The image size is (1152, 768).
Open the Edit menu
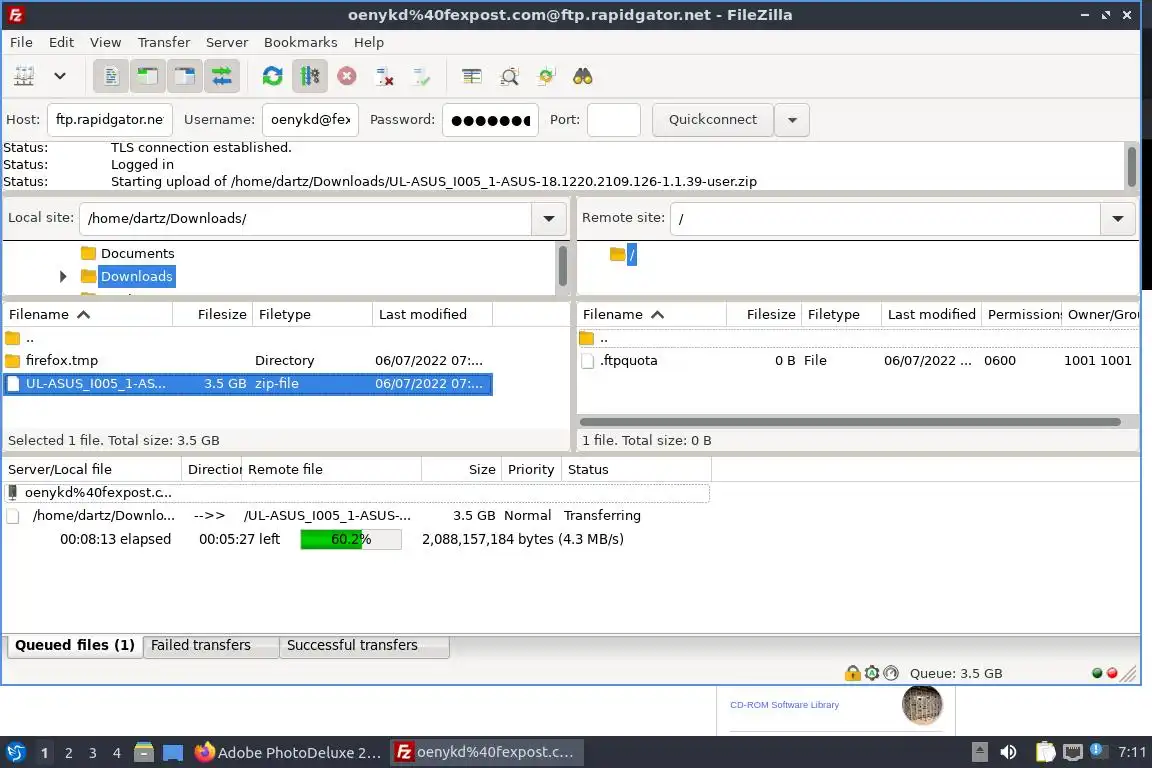click(x=61, y=42)
